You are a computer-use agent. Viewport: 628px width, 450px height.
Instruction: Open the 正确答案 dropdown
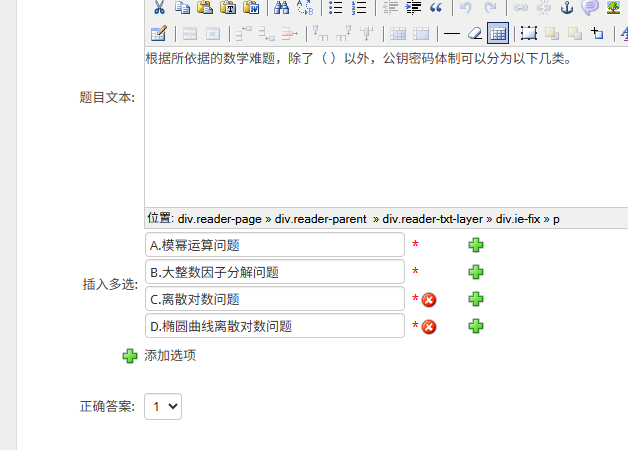click(163, 406)
